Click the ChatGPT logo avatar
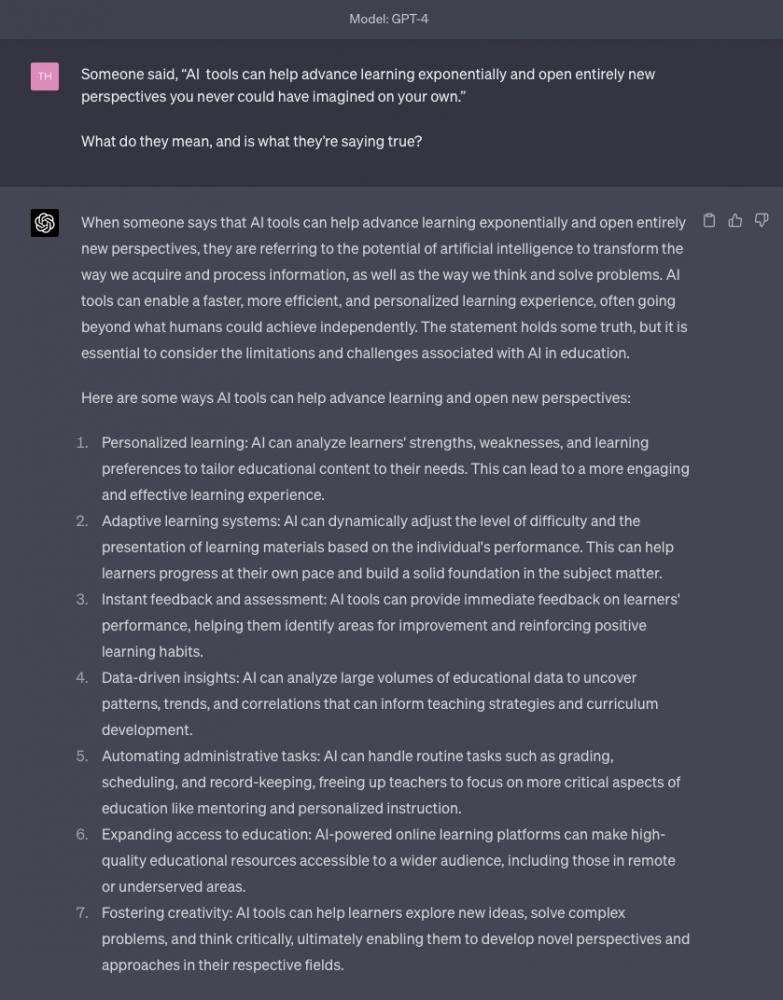This screenshot has height=1000, width=783. 45,223
